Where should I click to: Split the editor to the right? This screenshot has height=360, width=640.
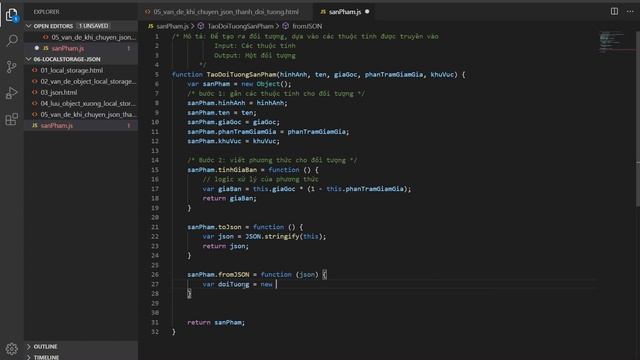614,11
